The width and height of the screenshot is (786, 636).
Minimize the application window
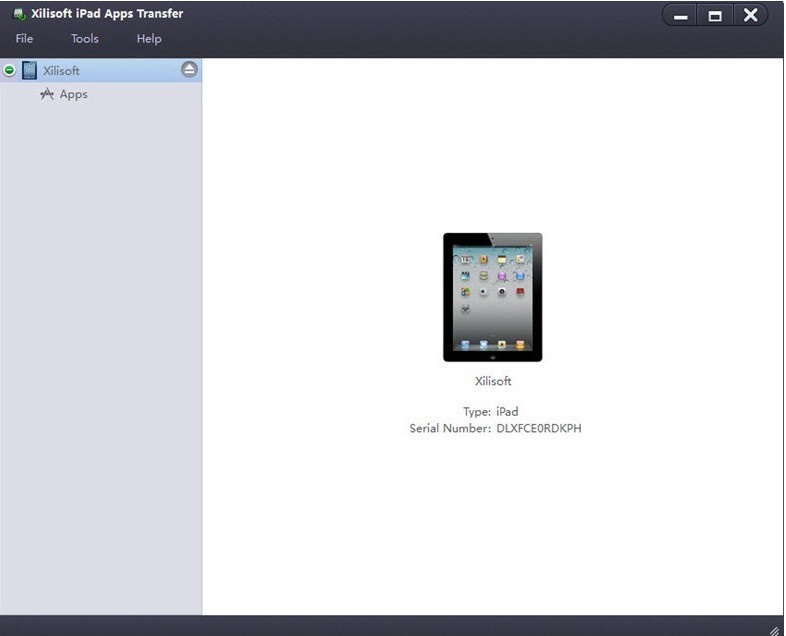680,16
